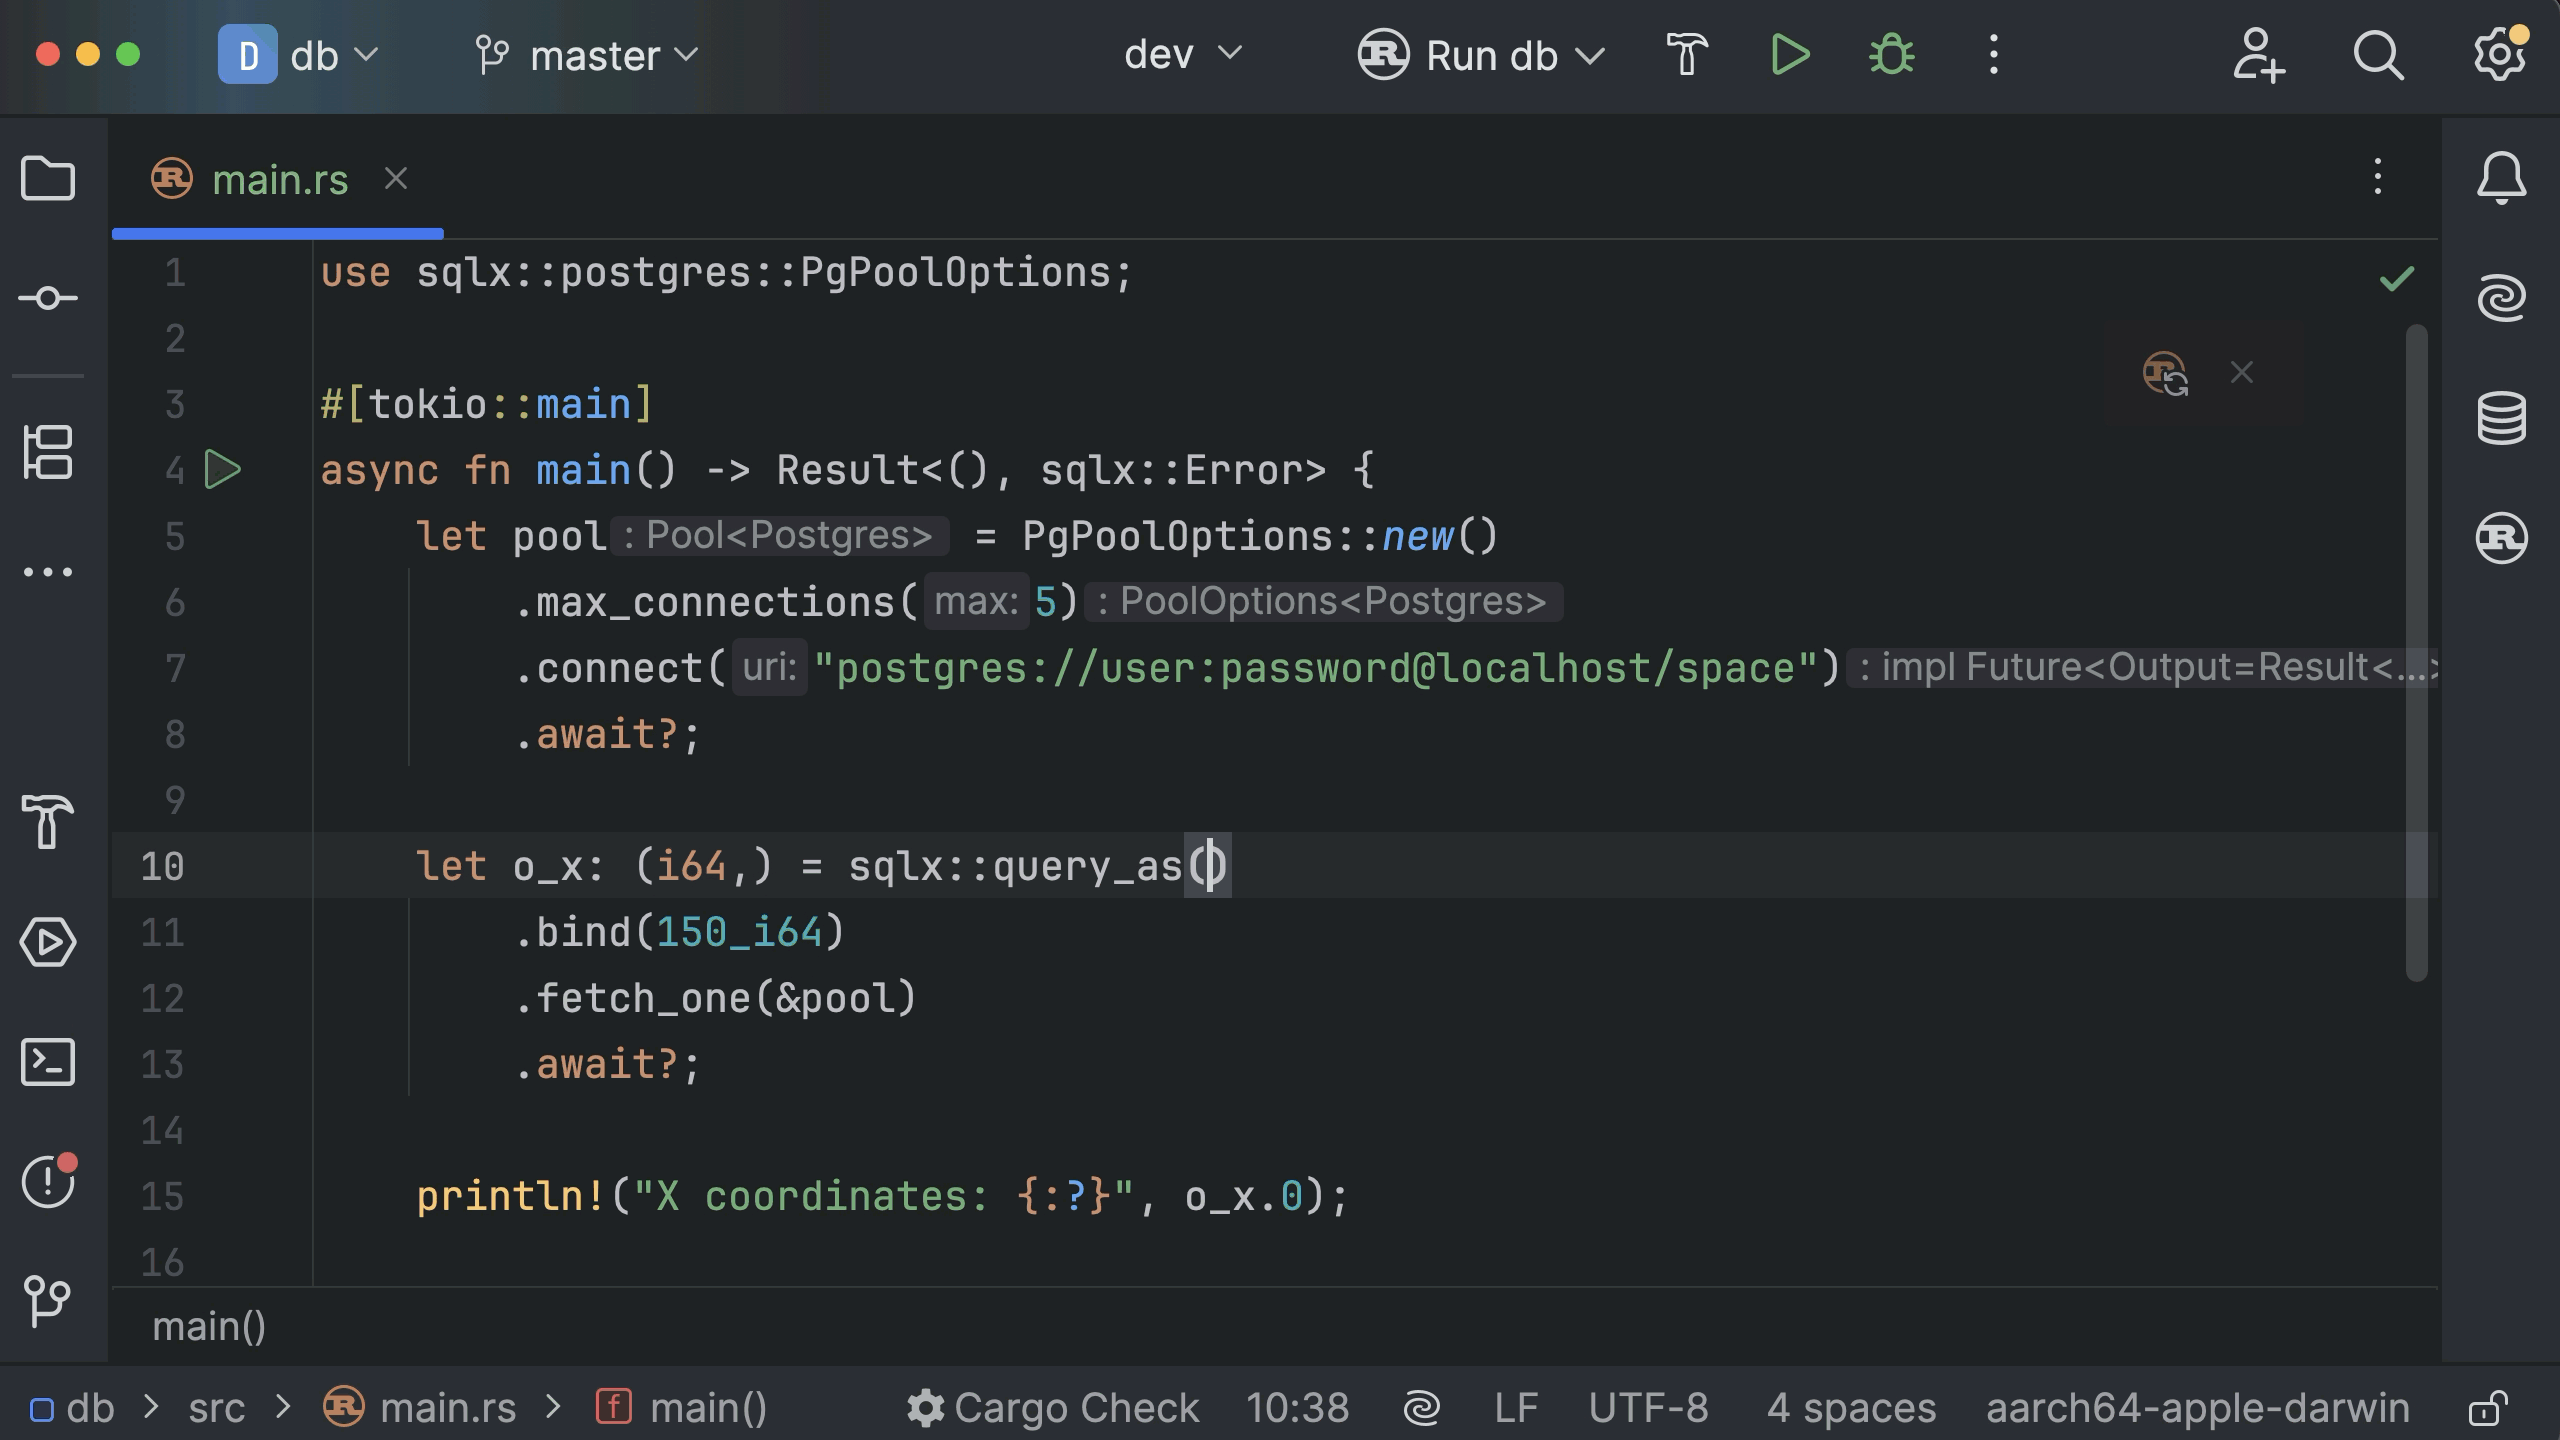Run main function from gutter arrow

[x=222, y=470]
